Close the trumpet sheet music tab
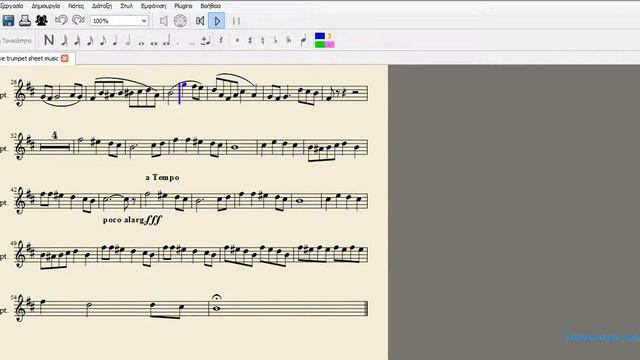 click(x=64, y=58)
